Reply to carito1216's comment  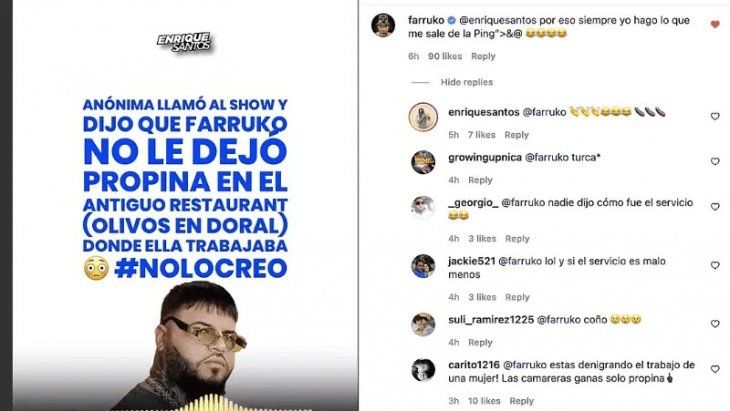(x=521, y=401)
